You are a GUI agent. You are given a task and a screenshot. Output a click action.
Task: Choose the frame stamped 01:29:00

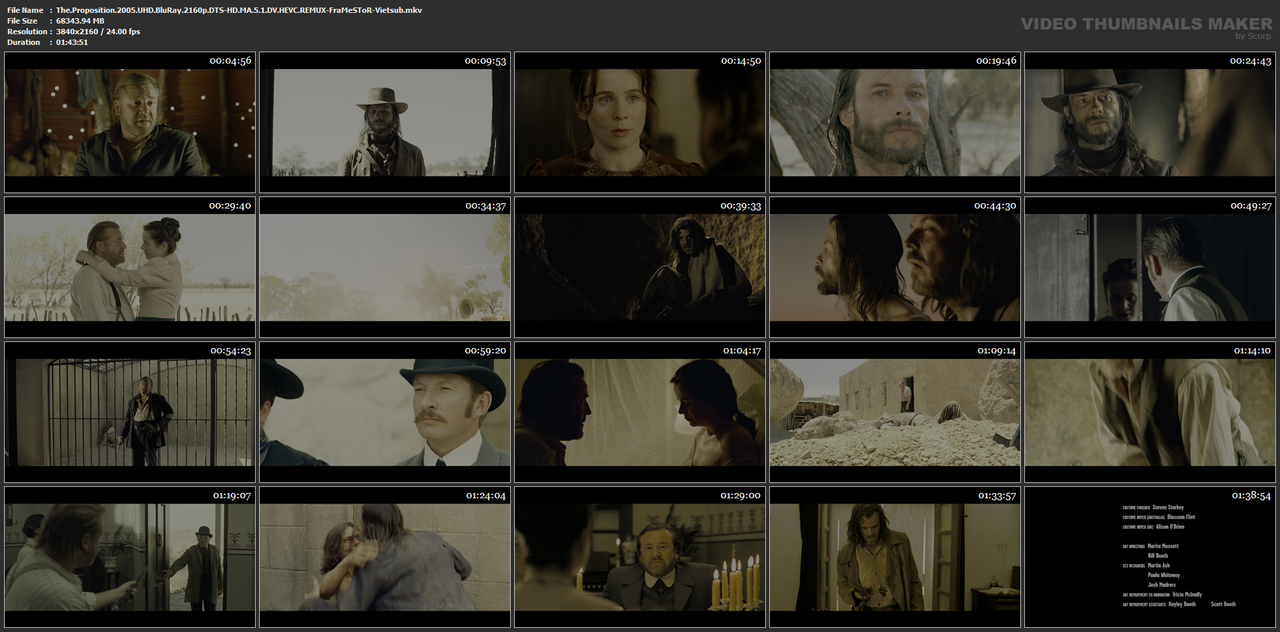point(640,557)
